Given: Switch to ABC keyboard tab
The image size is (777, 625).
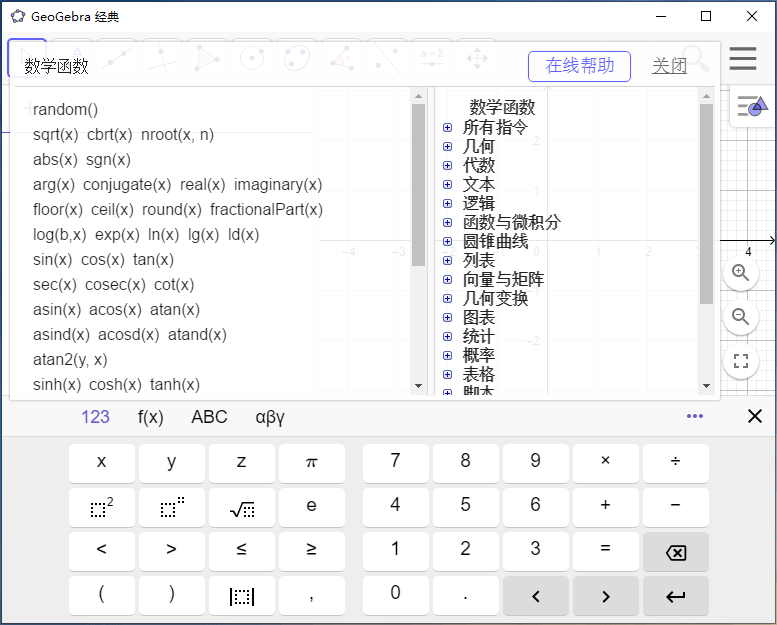Looking at the screenshot, I should coord(209,417).
